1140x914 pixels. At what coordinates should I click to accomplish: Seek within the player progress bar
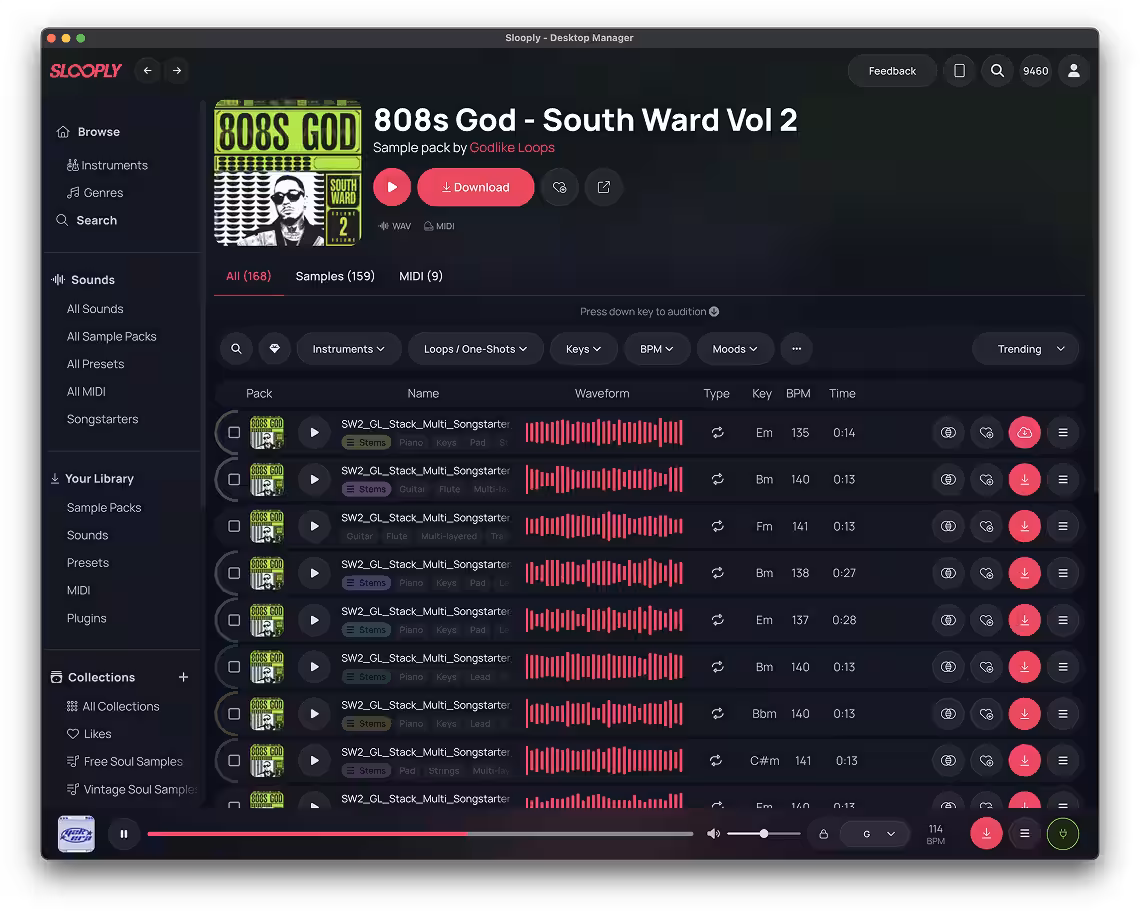(420, 834)
